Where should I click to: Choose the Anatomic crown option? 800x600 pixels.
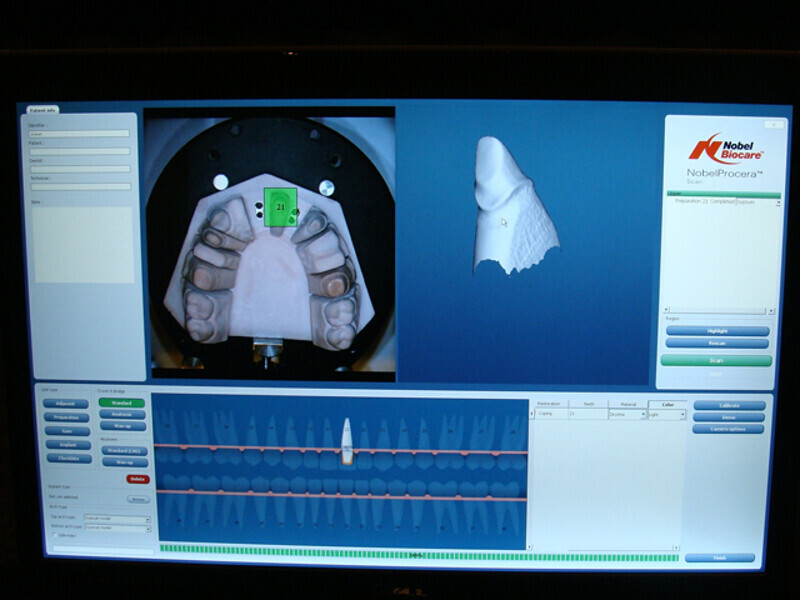(x=121, y=415)
